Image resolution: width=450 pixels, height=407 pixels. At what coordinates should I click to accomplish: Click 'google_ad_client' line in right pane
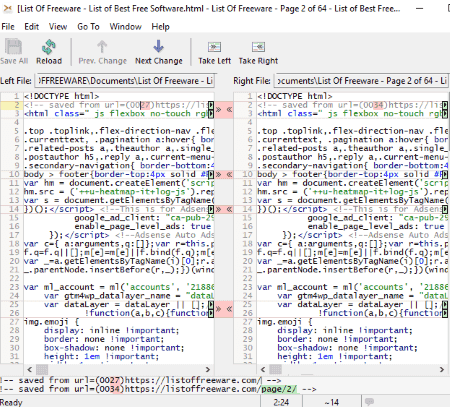(378, 218)
